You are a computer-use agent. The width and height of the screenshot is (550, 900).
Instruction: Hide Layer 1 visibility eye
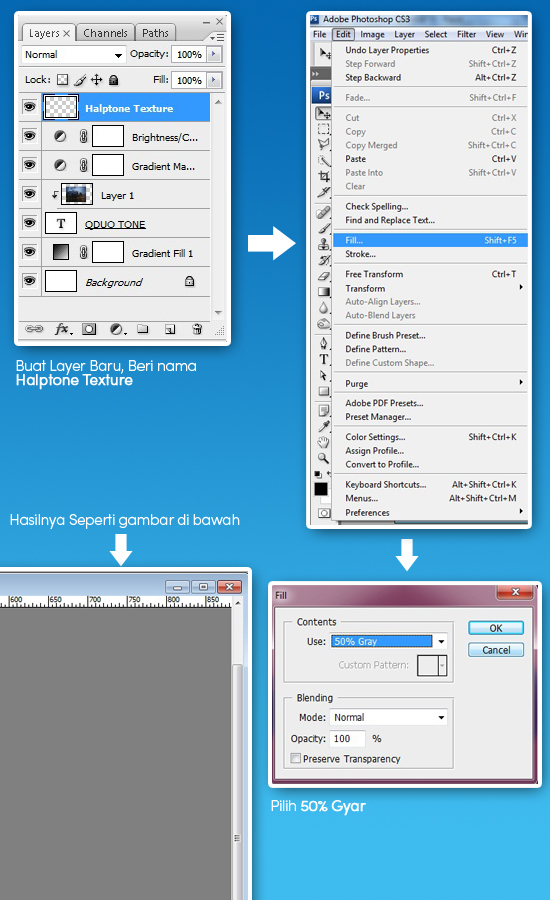coord(29,194)
